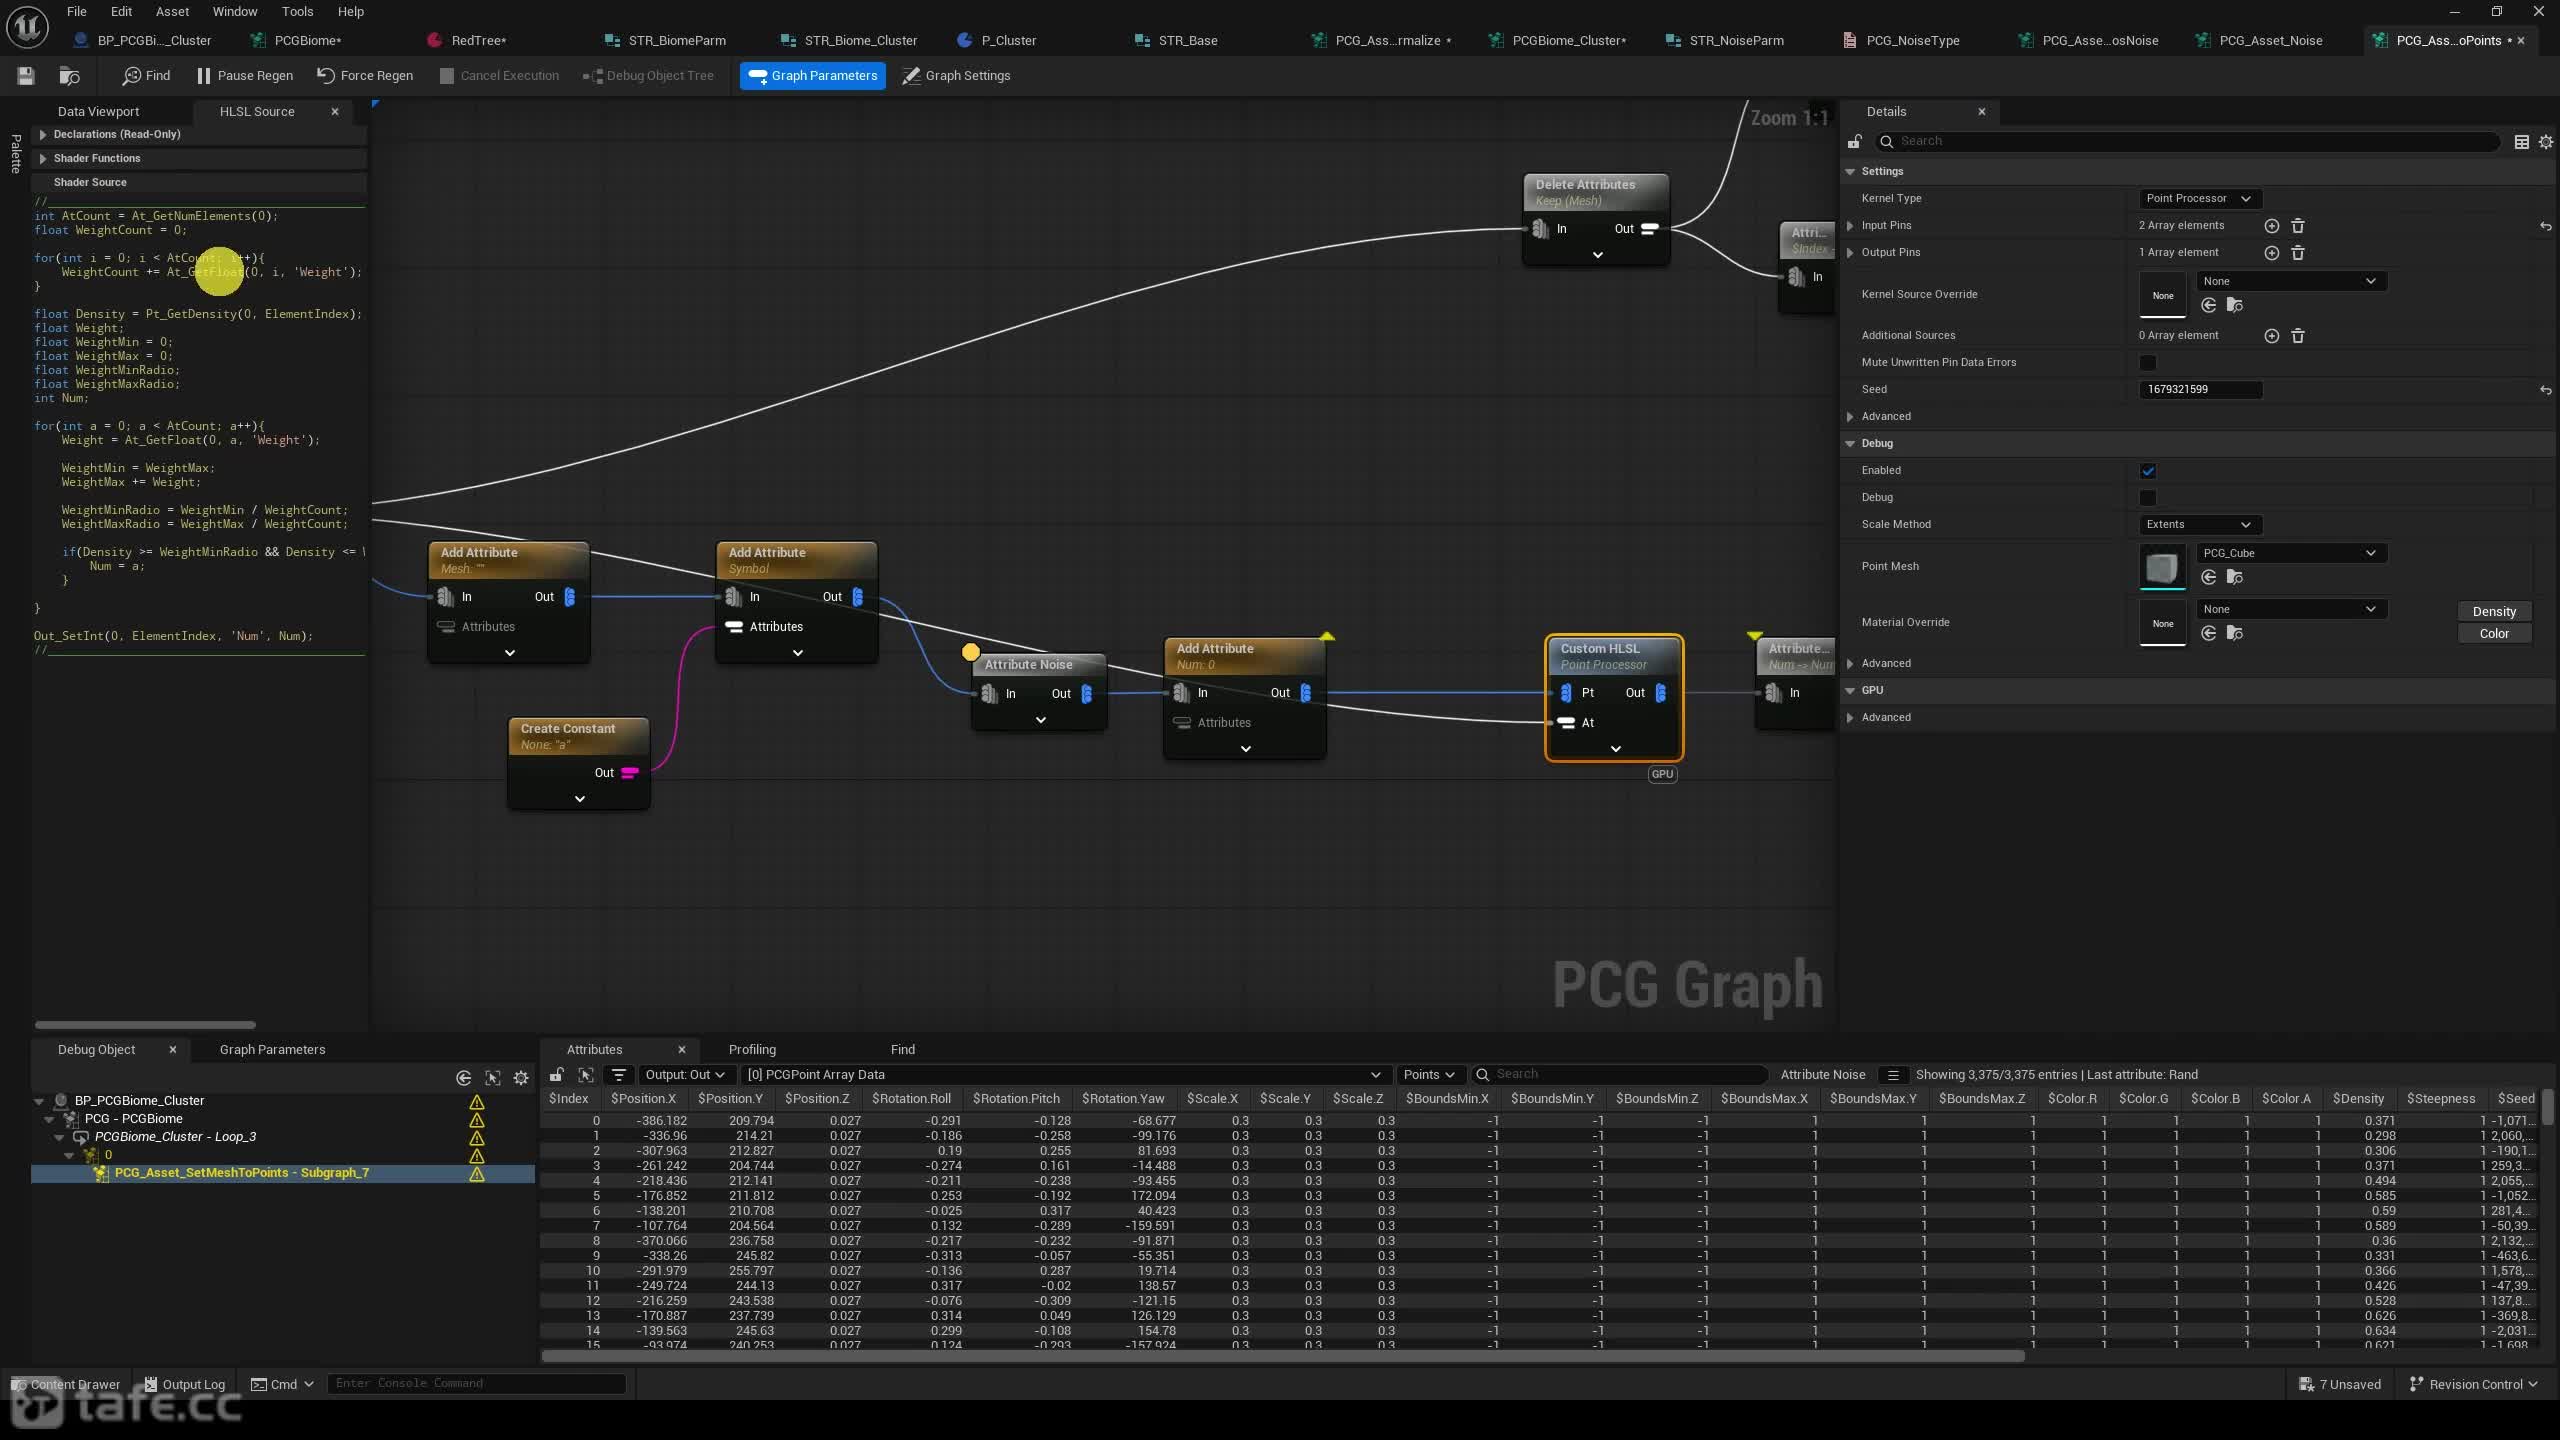This screenshot has width=2560, height=1440.
Task: Open the Tools menu
Action: coord(297,12)
